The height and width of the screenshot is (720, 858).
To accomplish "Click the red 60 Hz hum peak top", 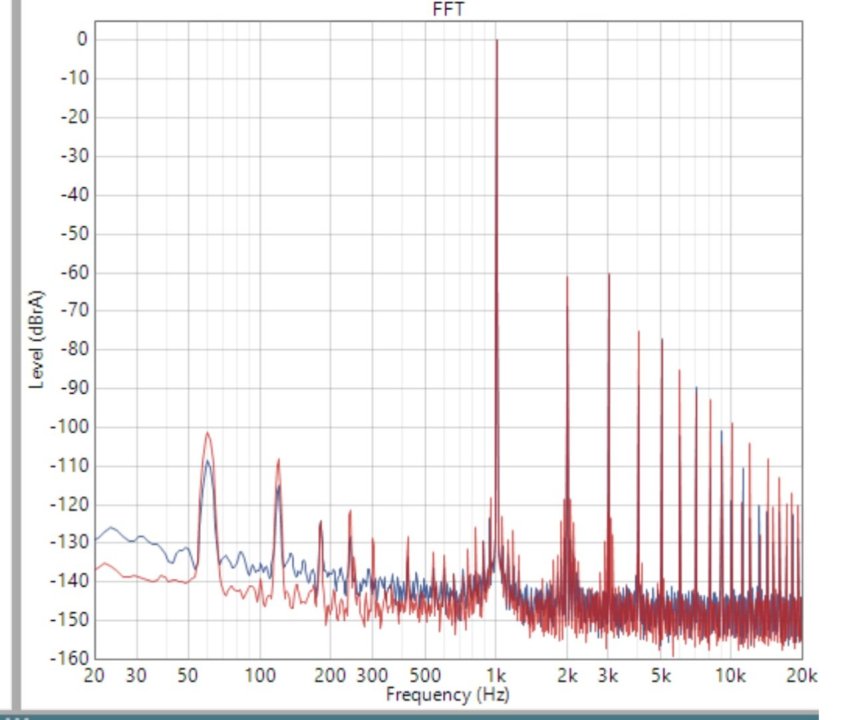I will pyautogui.click(x=207, y=433).
